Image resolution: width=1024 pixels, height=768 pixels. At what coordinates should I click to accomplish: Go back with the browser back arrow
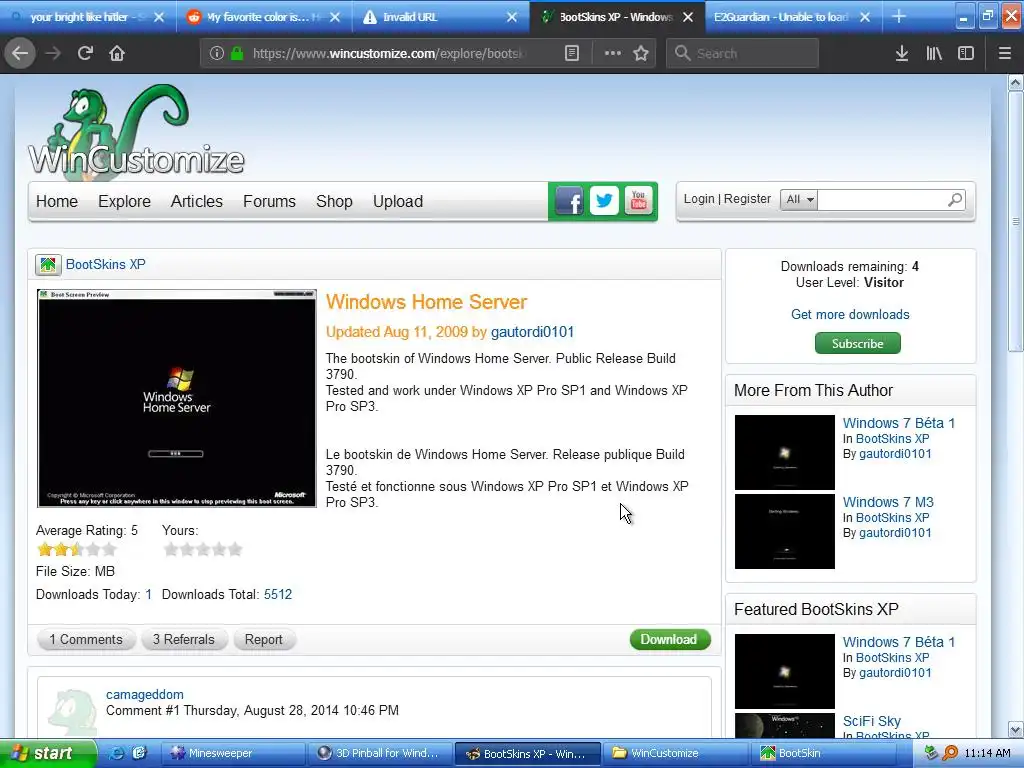pos(20,53)
